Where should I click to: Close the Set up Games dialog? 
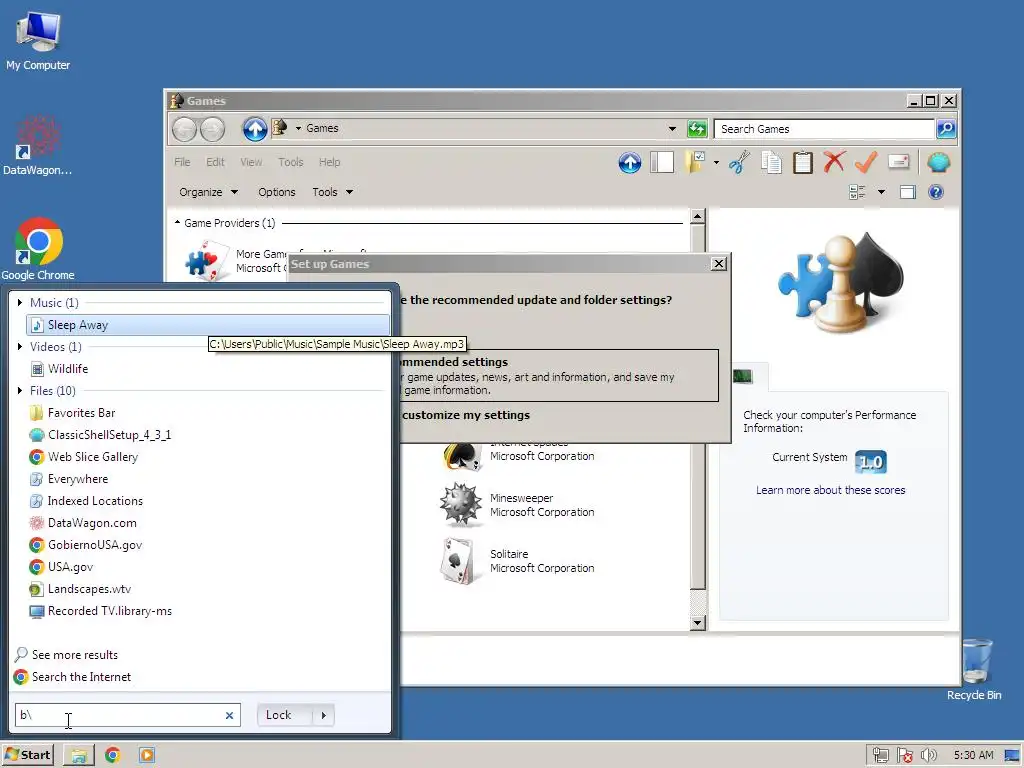pos(718,263)
